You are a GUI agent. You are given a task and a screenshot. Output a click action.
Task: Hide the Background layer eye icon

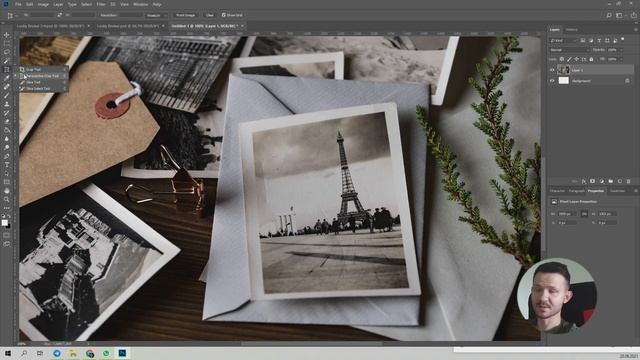pyautogui.click(x=552, y=81)
